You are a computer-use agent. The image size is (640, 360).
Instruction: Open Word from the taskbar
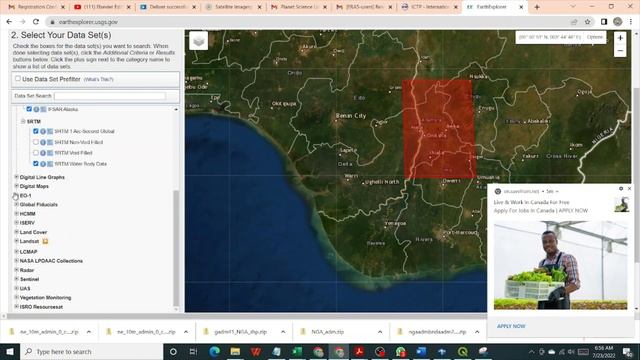421,351
